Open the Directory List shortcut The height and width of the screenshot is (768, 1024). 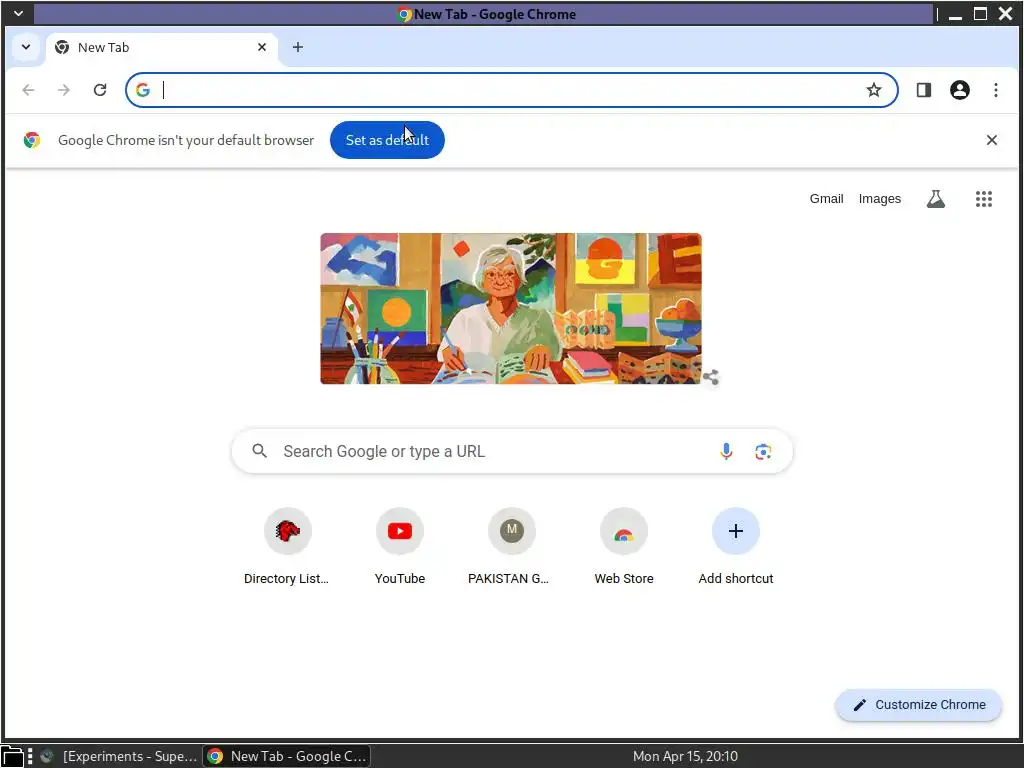coord(287,547)
